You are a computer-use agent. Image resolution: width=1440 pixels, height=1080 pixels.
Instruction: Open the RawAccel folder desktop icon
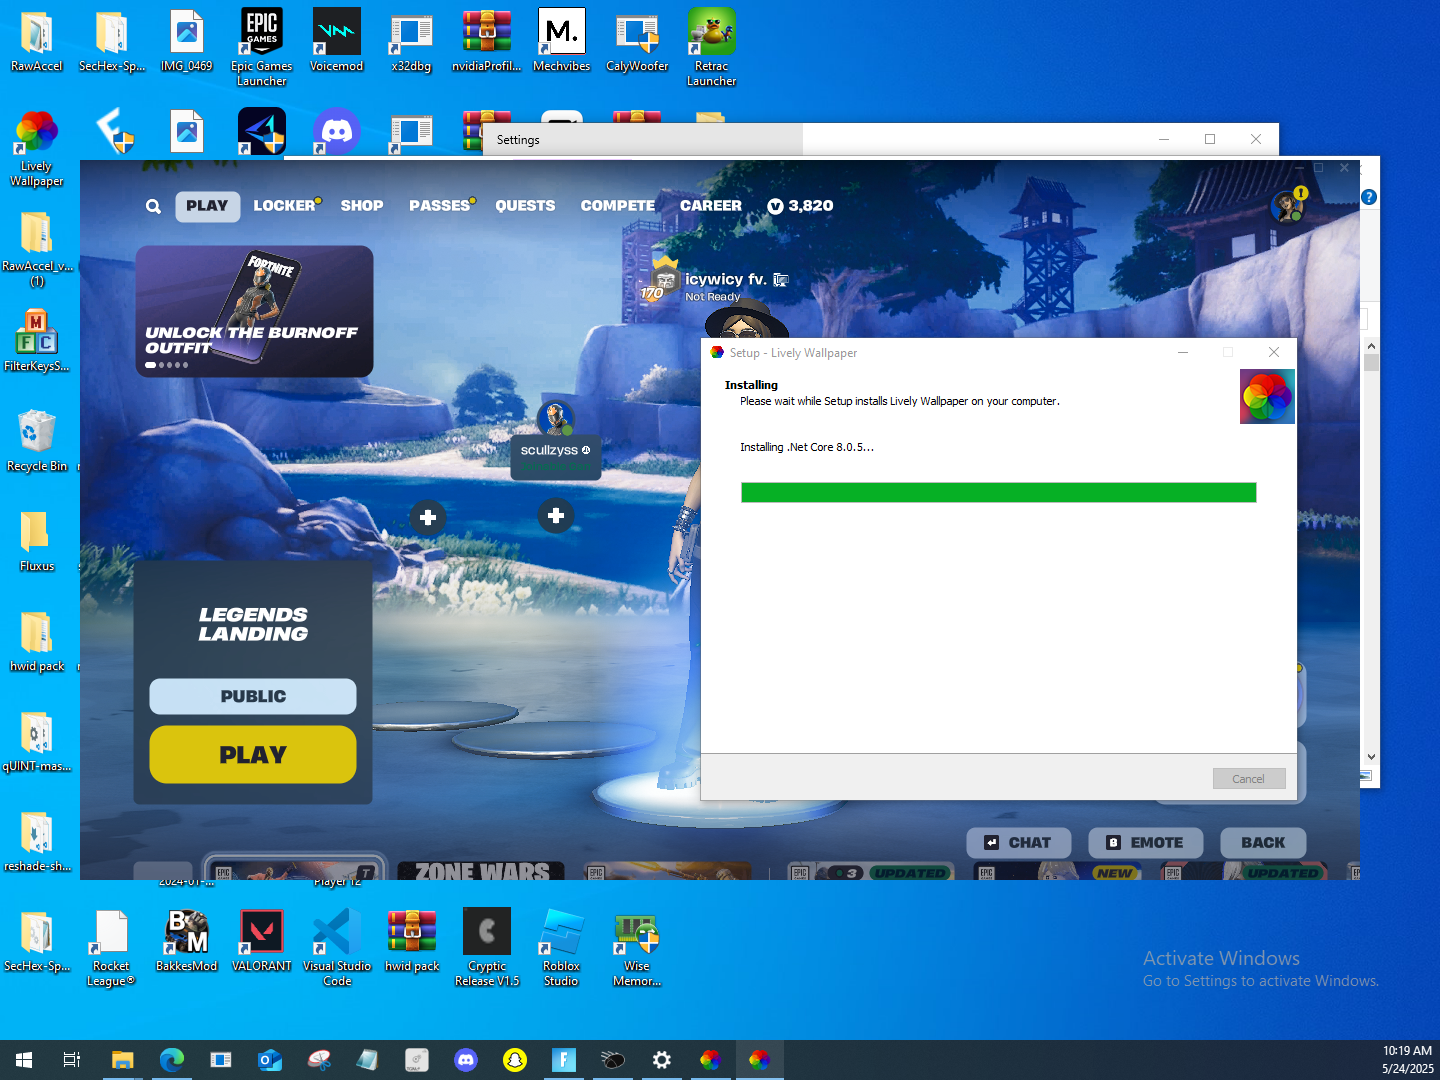click(x=36, y=41)
